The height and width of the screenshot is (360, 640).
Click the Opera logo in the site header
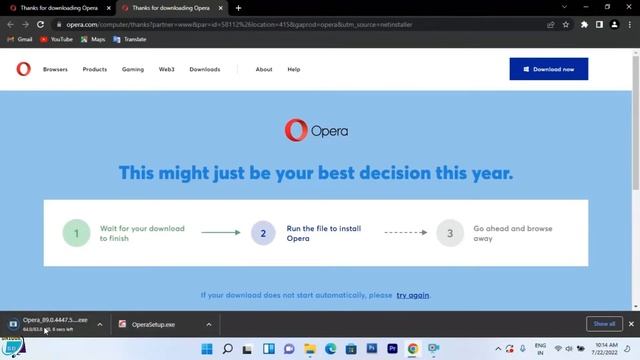click(23, 69)
